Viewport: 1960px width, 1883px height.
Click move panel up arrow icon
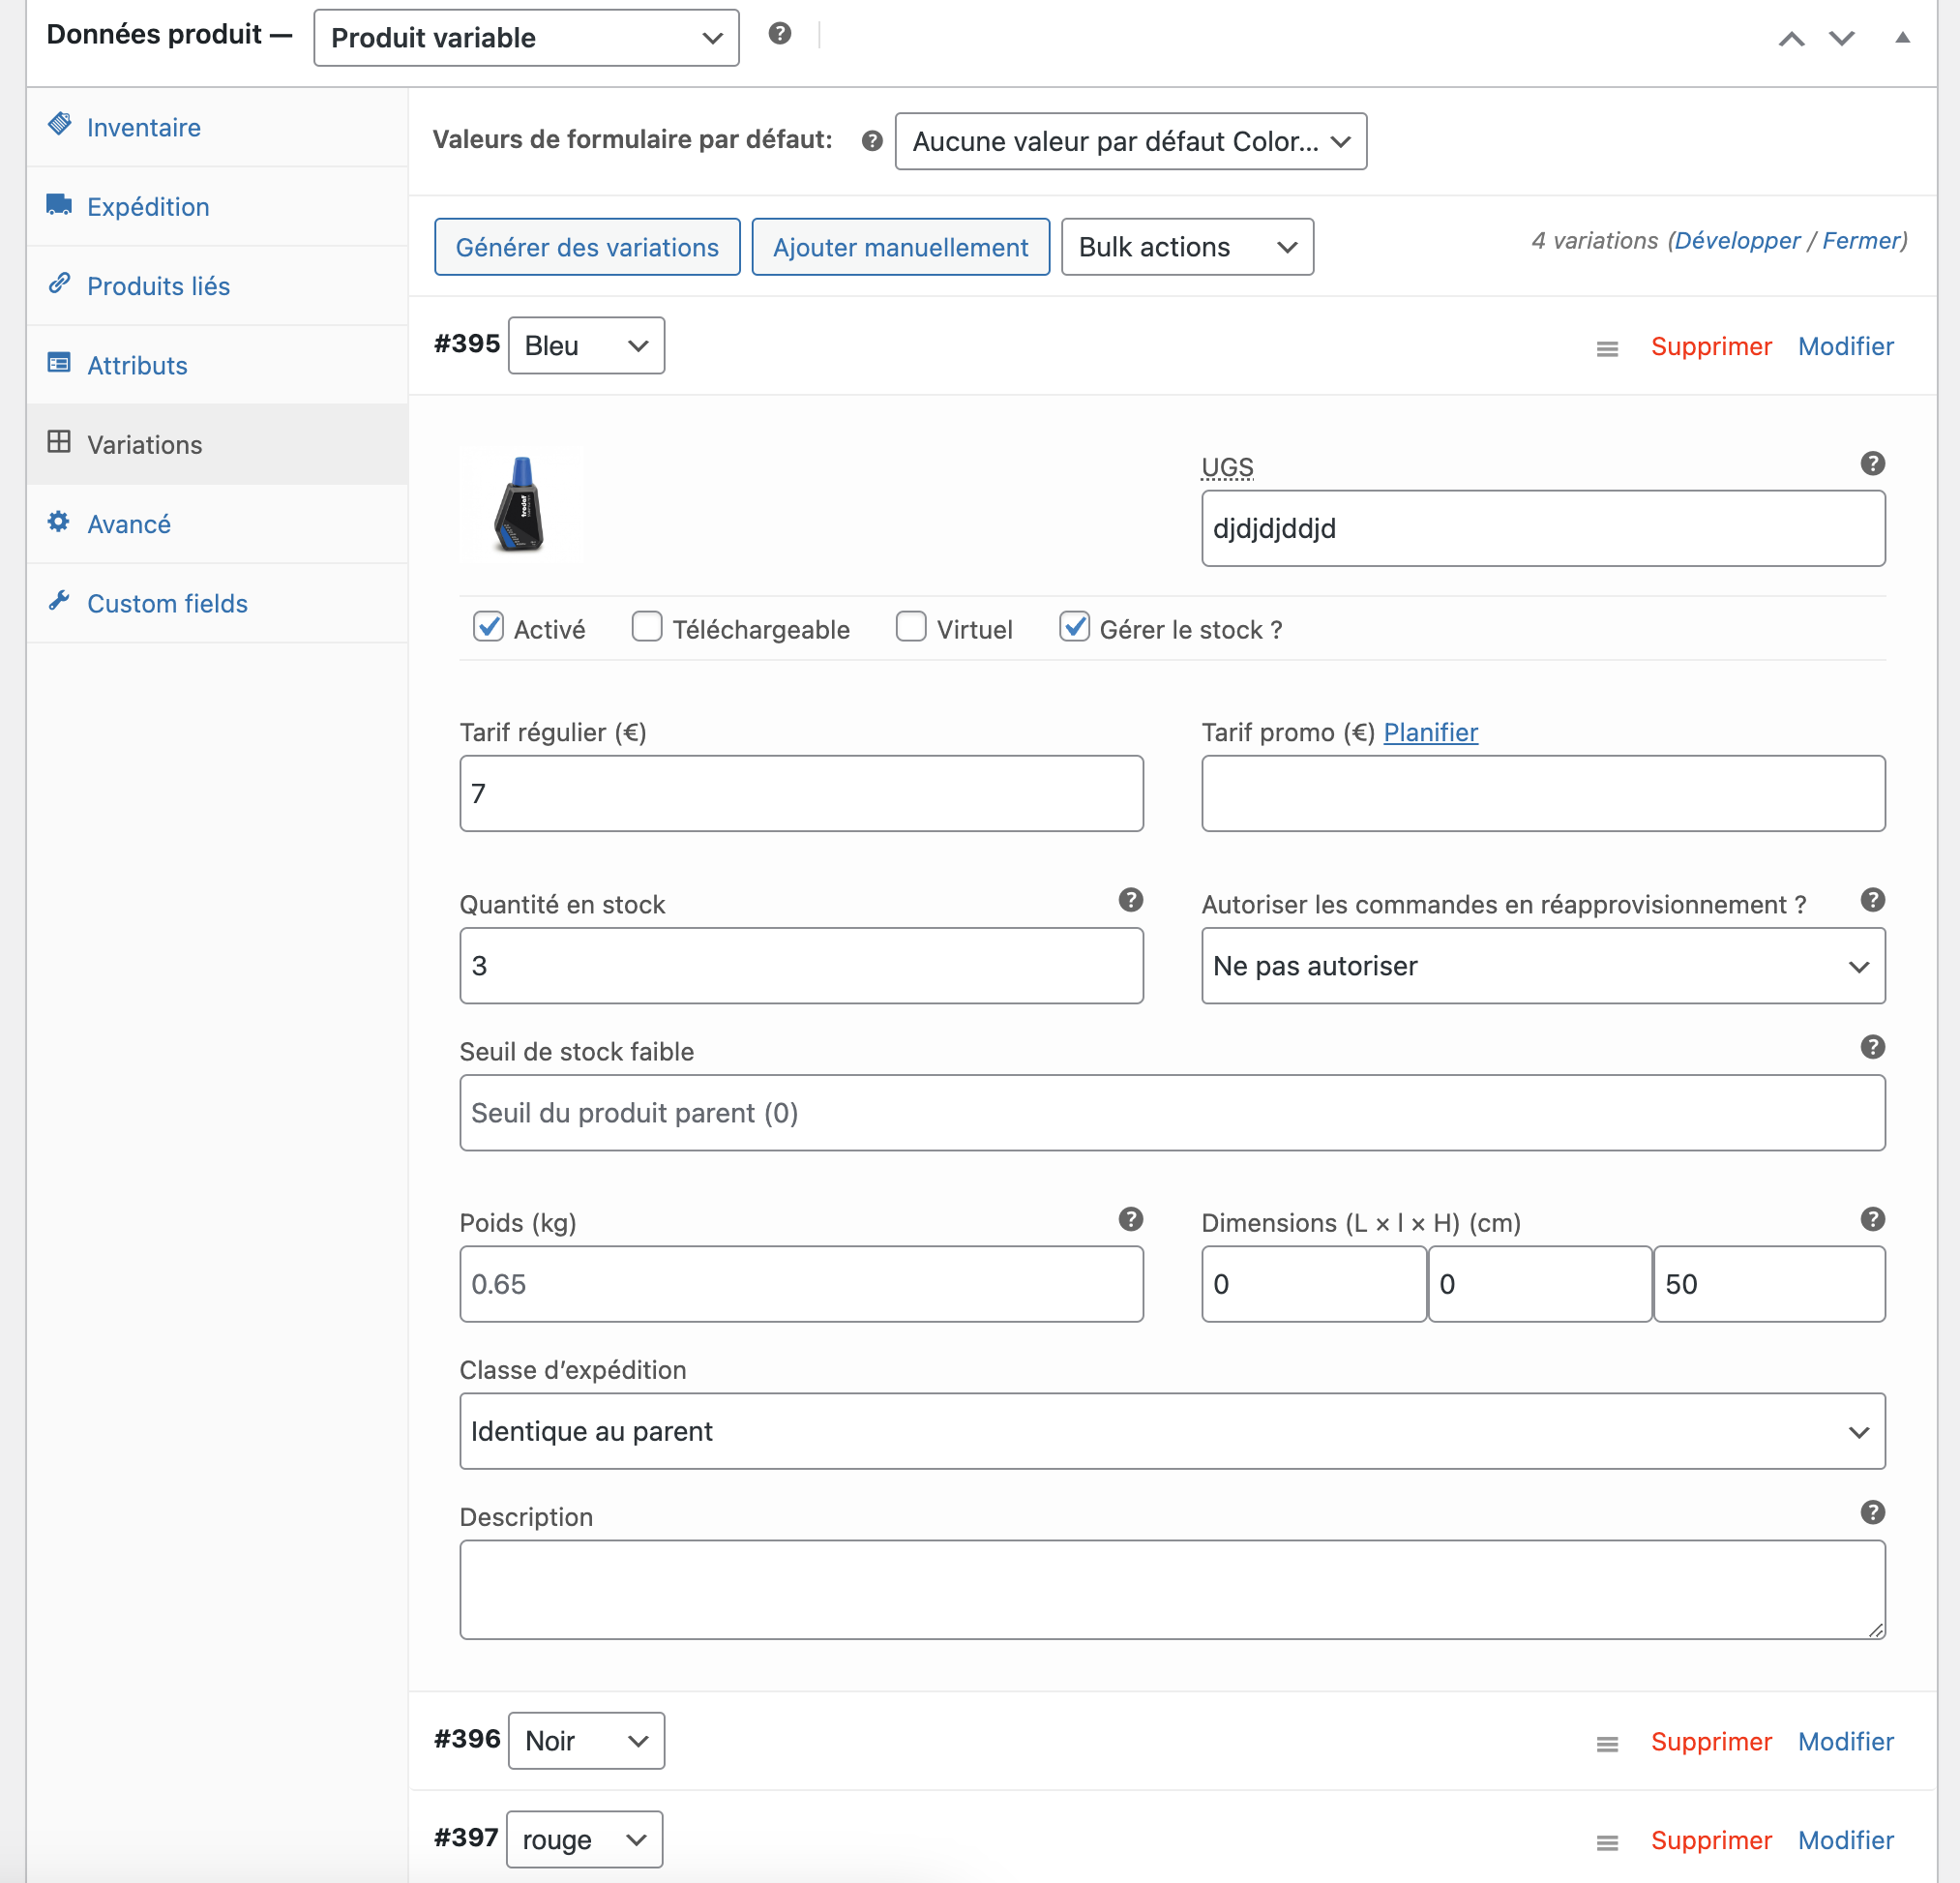(x=1791, y=39)
